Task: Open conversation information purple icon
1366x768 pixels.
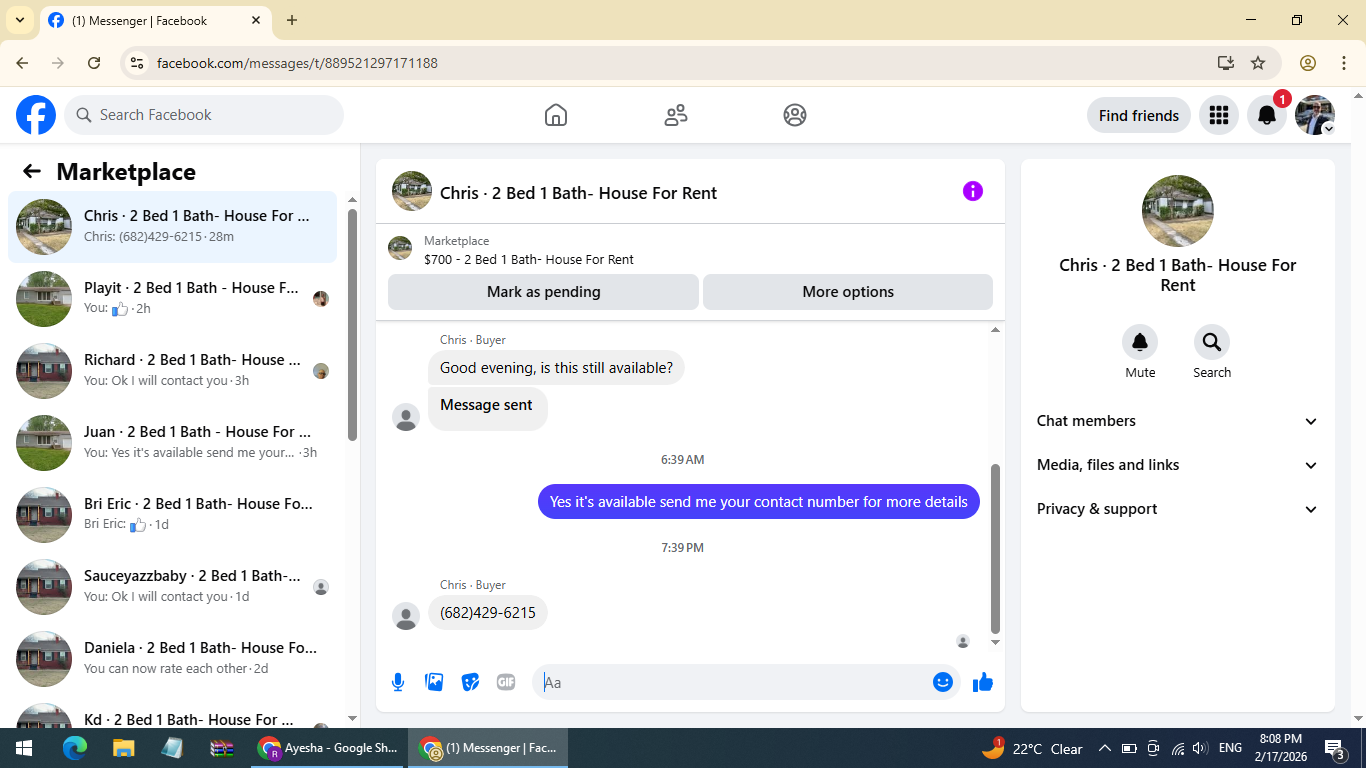Action: click(973, 191)
